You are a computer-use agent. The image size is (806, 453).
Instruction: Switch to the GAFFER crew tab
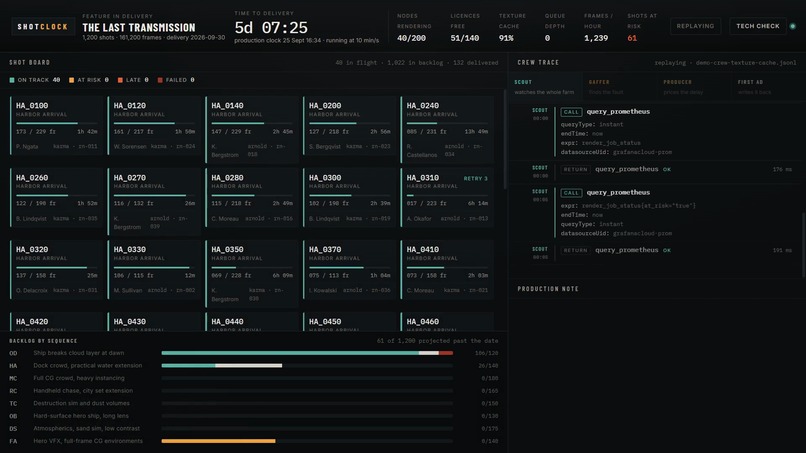click(x=619, y=87)
